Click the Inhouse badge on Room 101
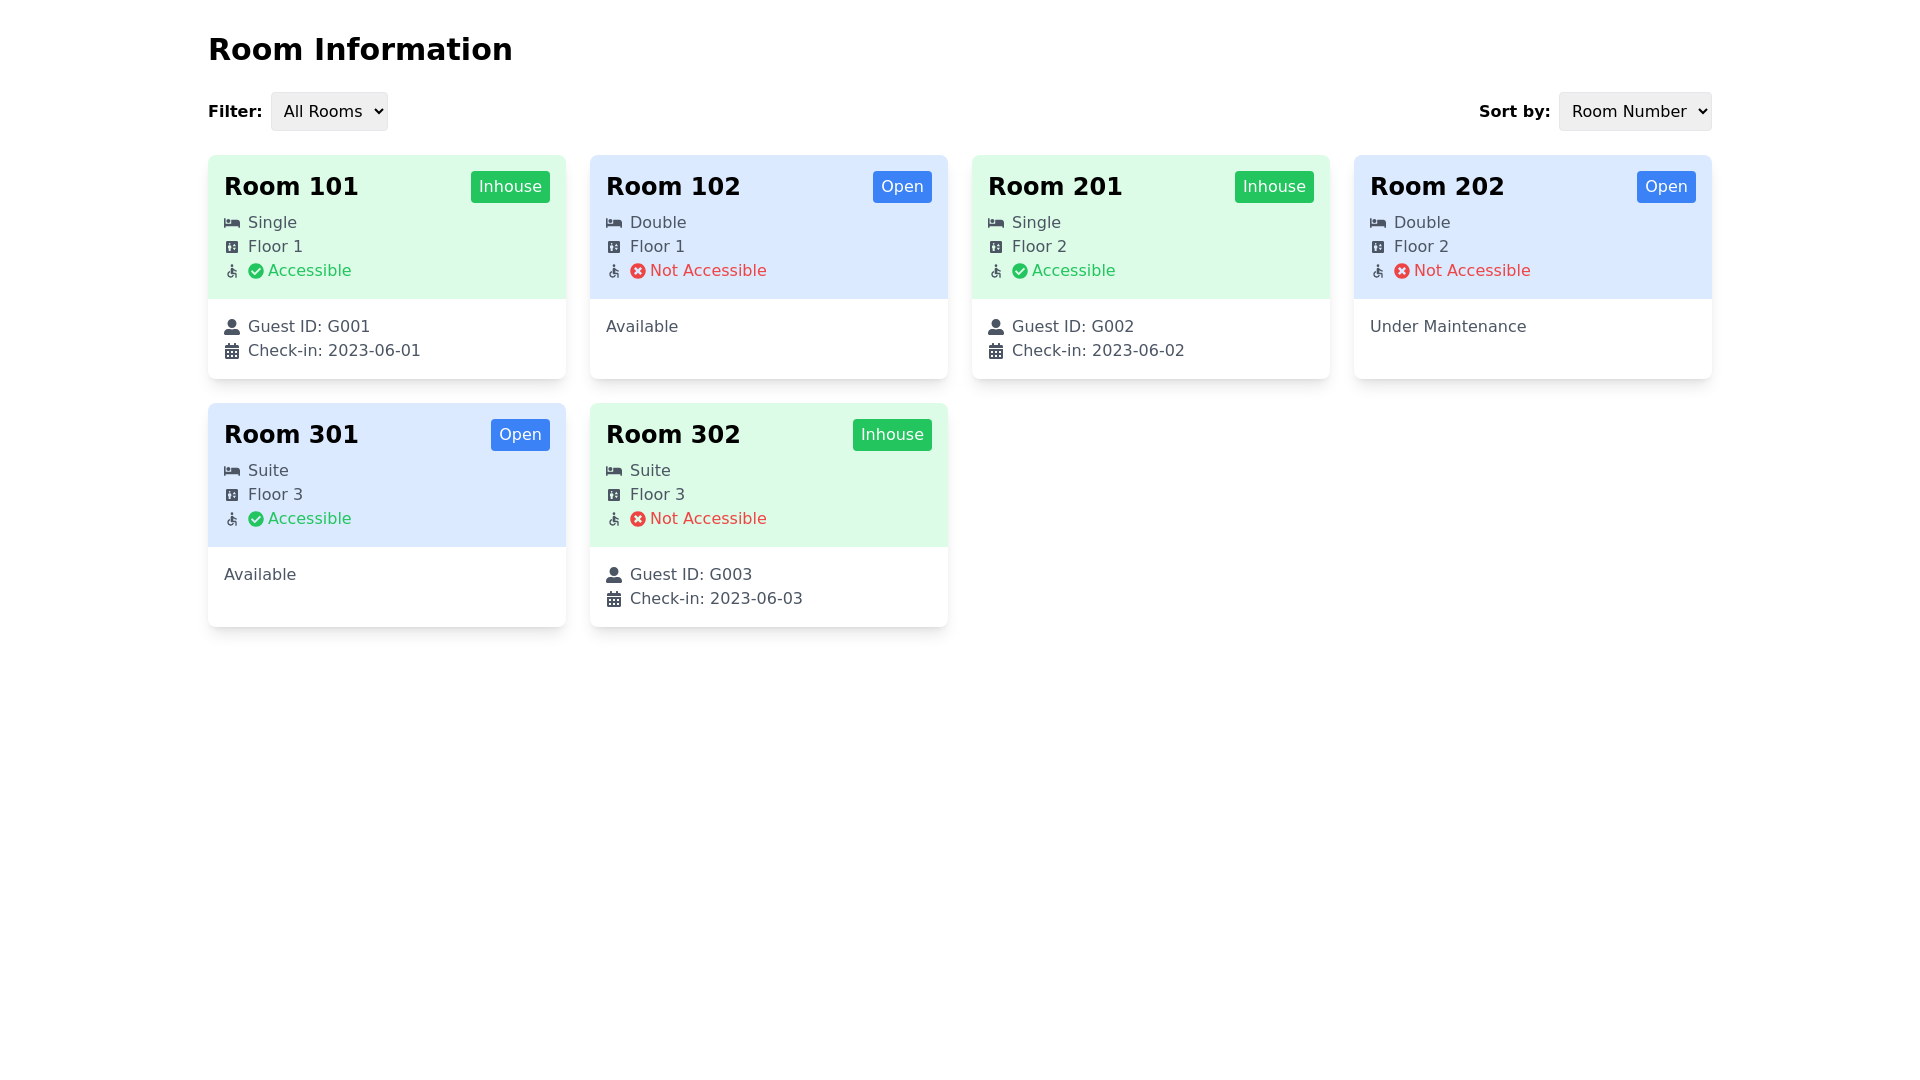The width and height of the screenshot is (1920, 1080). 510,186
